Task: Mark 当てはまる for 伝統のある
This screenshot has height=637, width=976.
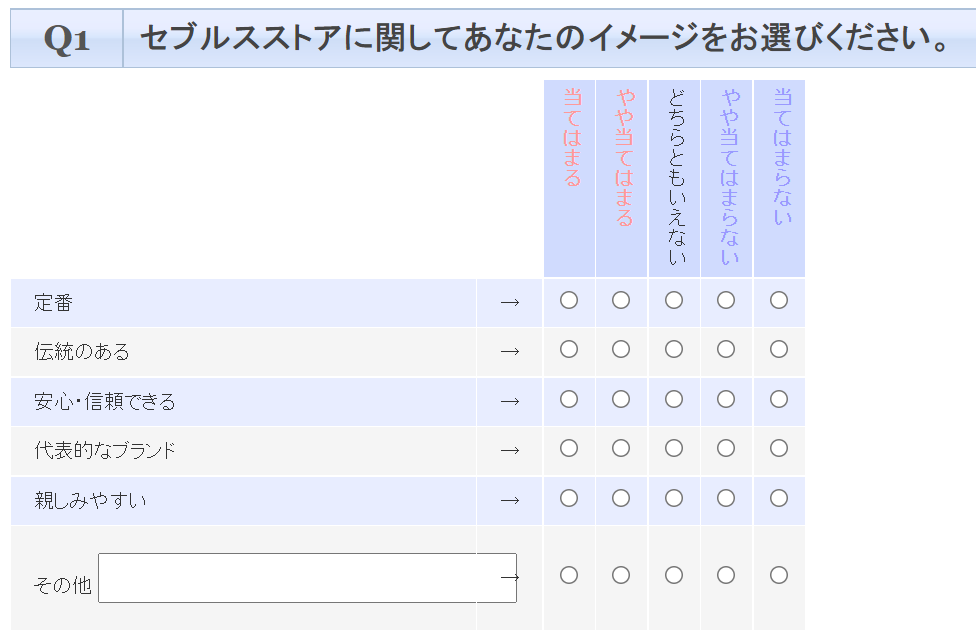Action: (569, 349)
